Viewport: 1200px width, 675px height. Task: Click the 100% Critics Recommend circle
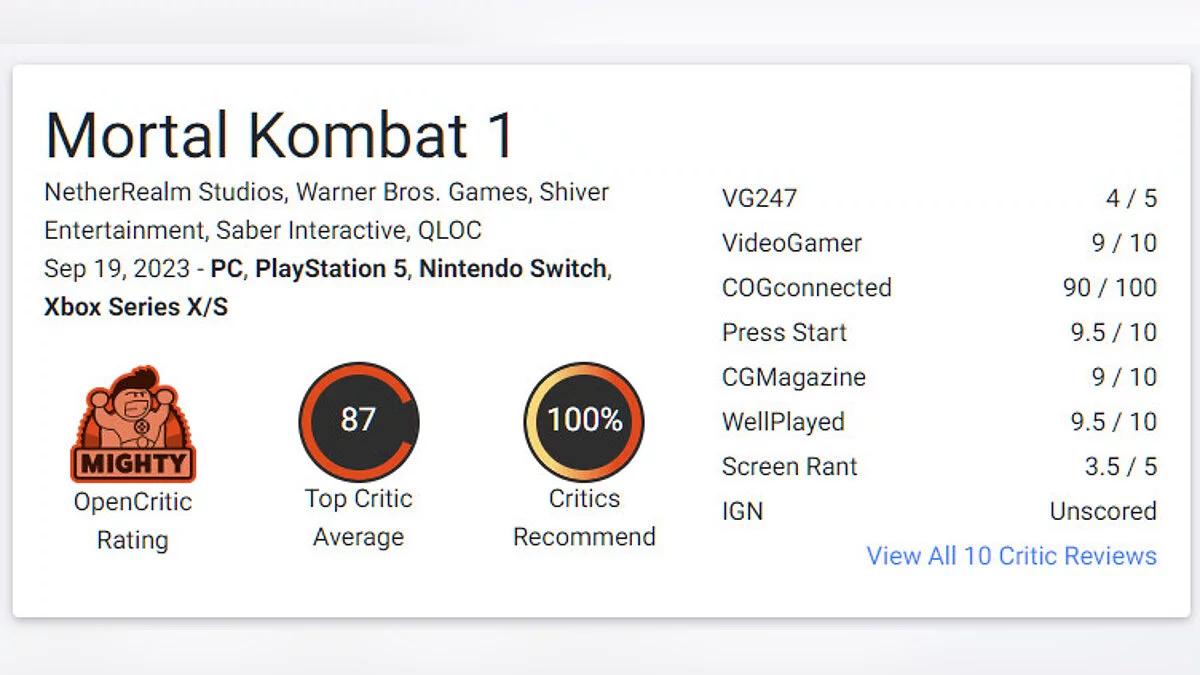tap(584, 421)
